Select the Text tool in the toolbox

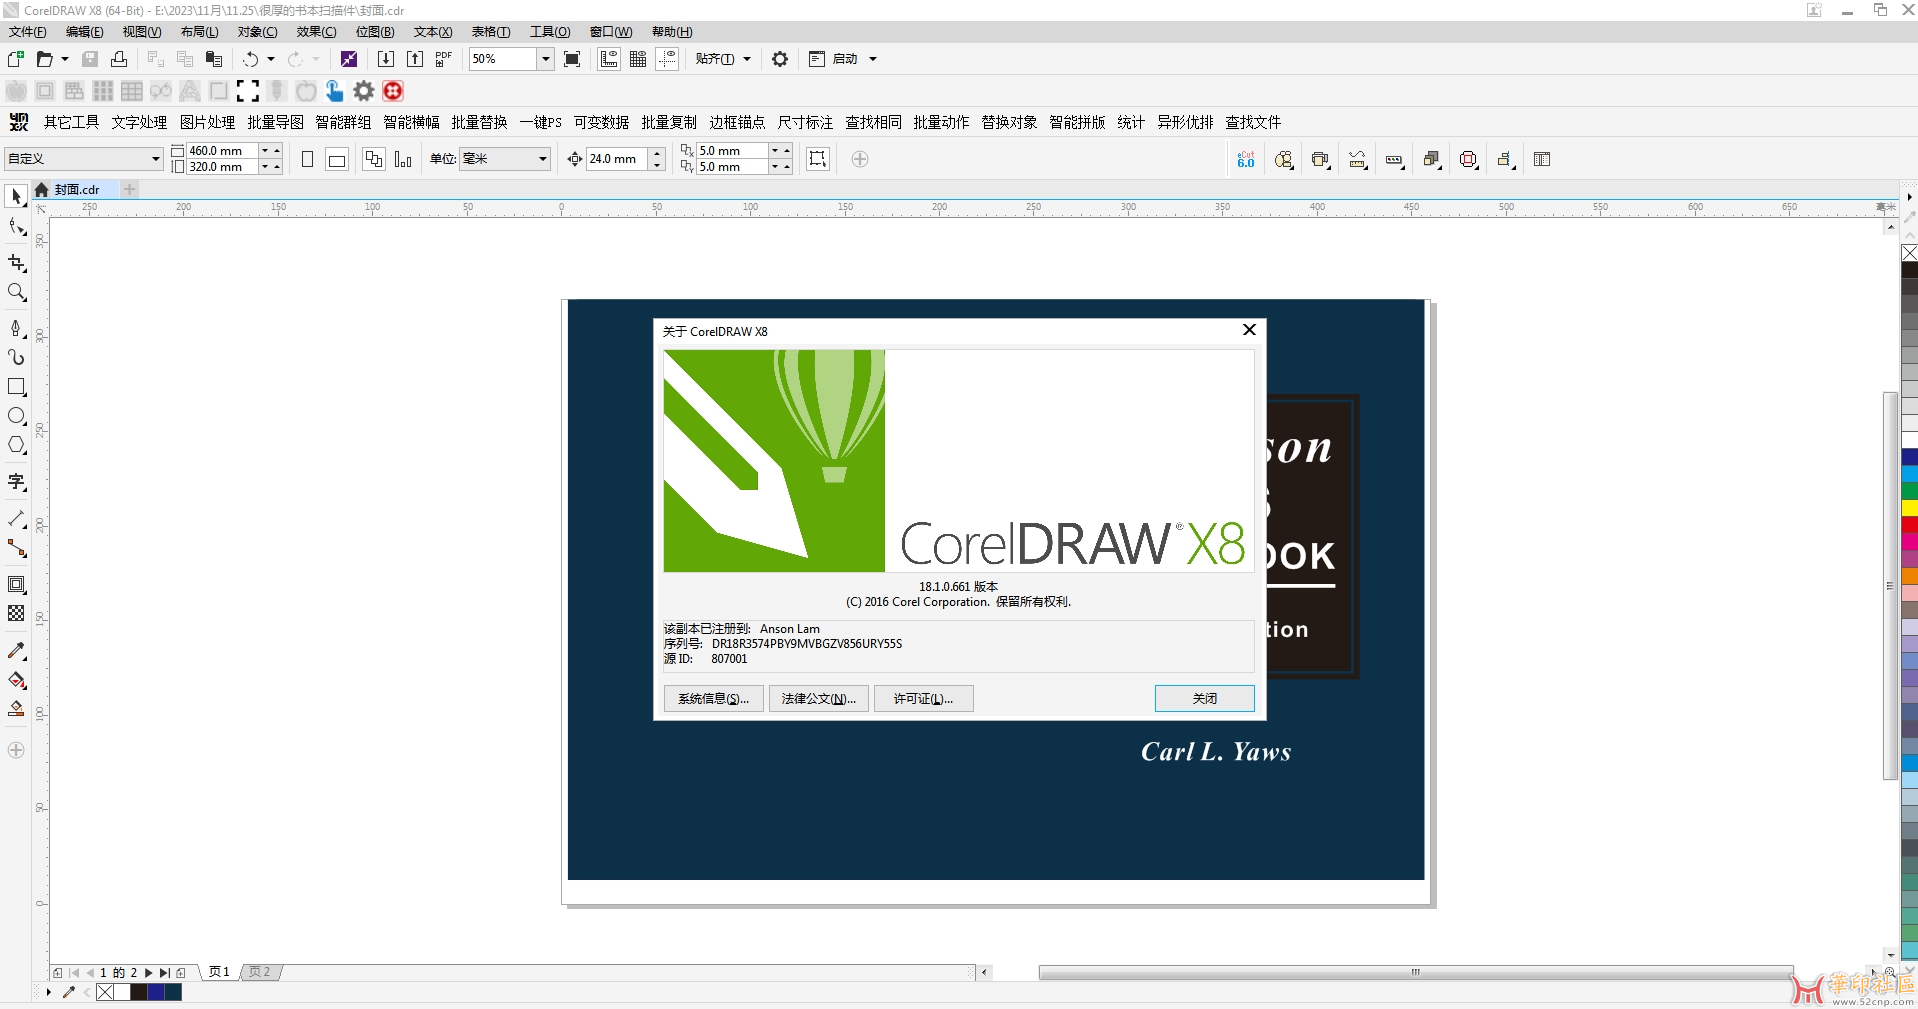pyautogui.click(x=16, y=482)
